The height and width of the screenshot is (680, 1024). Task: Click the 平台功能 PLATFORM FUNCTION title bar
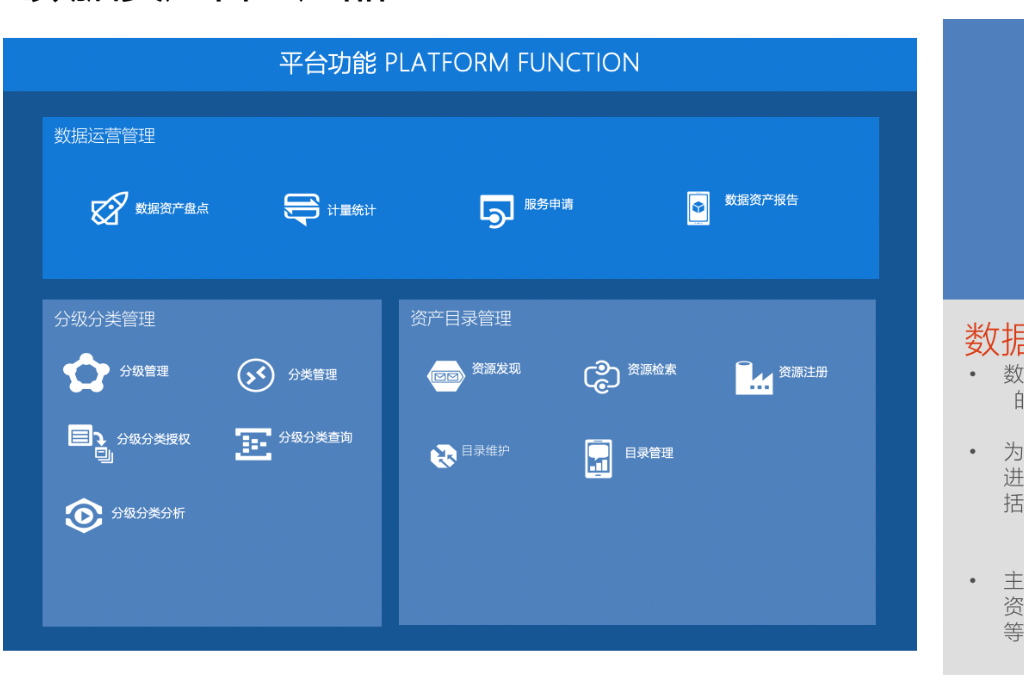[458, 64]
